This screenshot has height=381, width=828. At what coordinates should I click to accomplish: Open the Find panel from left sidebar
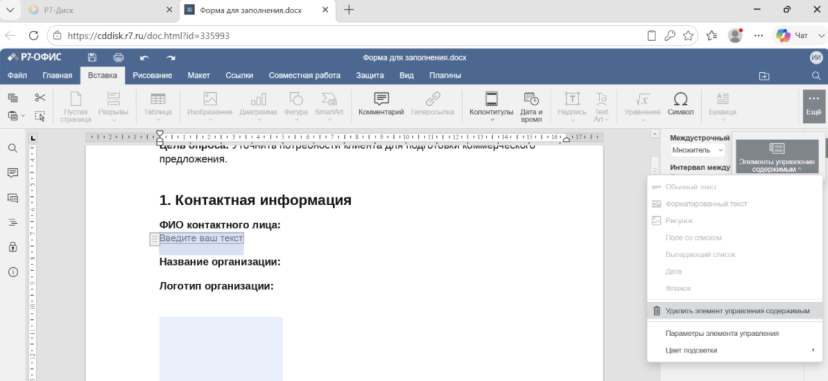tap(13, 148)
